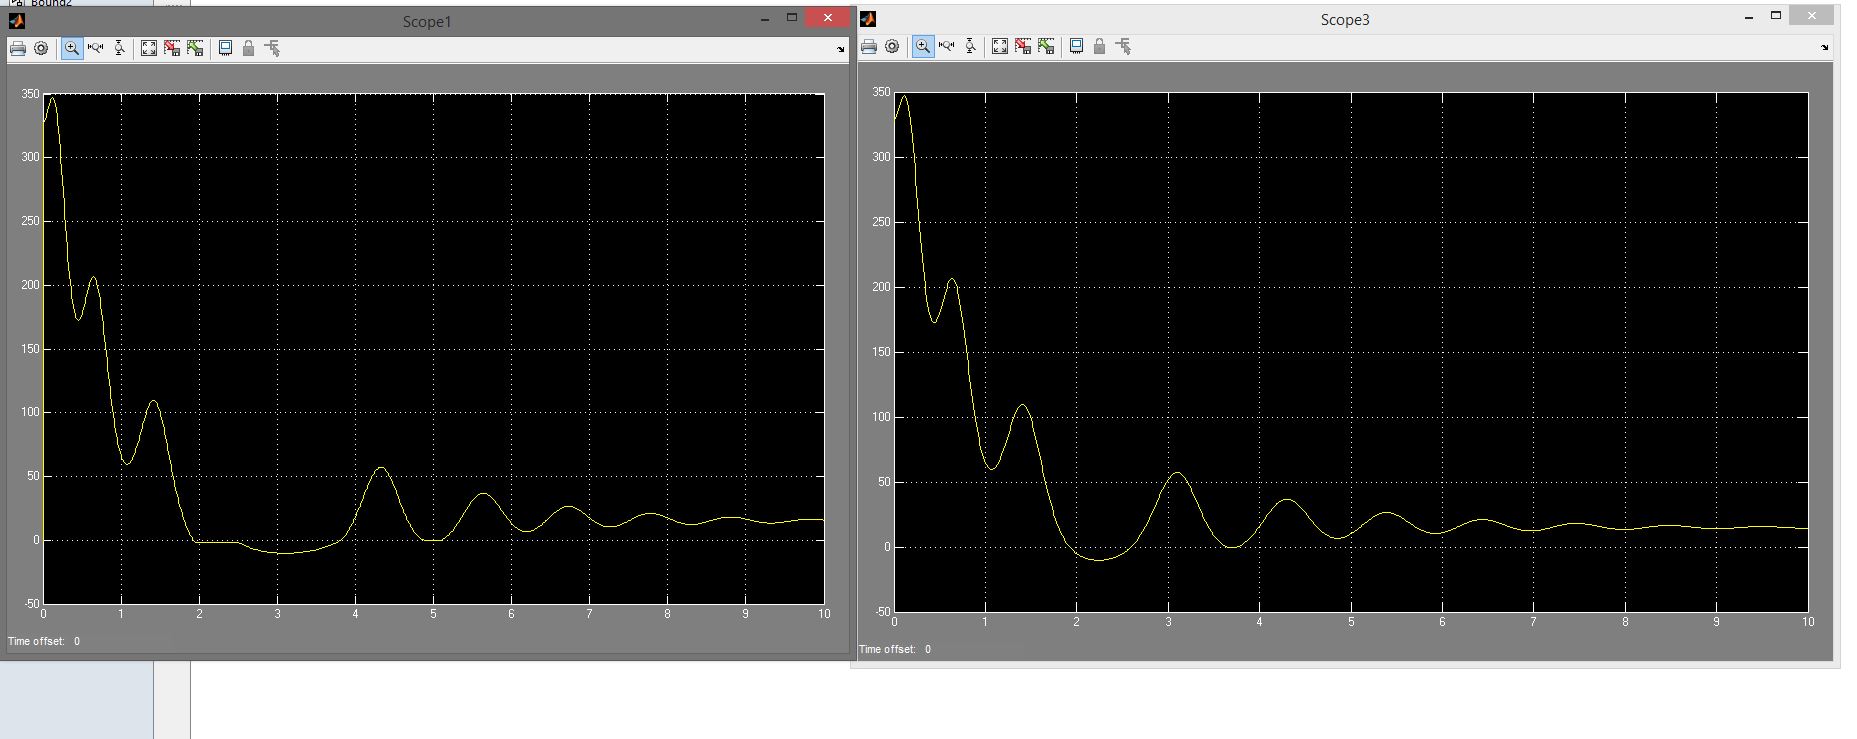Select Zoom X-axis tool in Scope1
Viewport: 1857px width, 739px height.
tap(96, 48)
